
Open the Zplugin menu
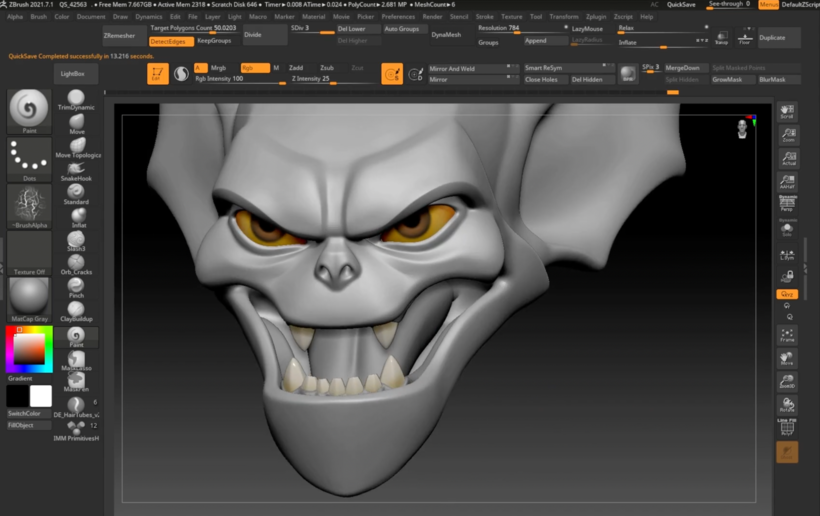(596, 17)
